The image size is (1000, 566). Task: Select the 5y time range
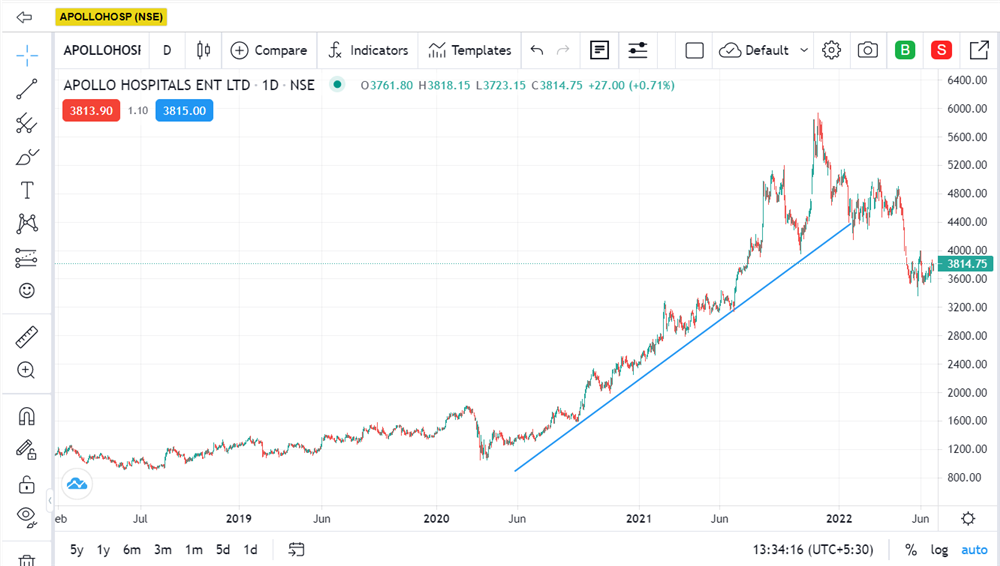77,550
